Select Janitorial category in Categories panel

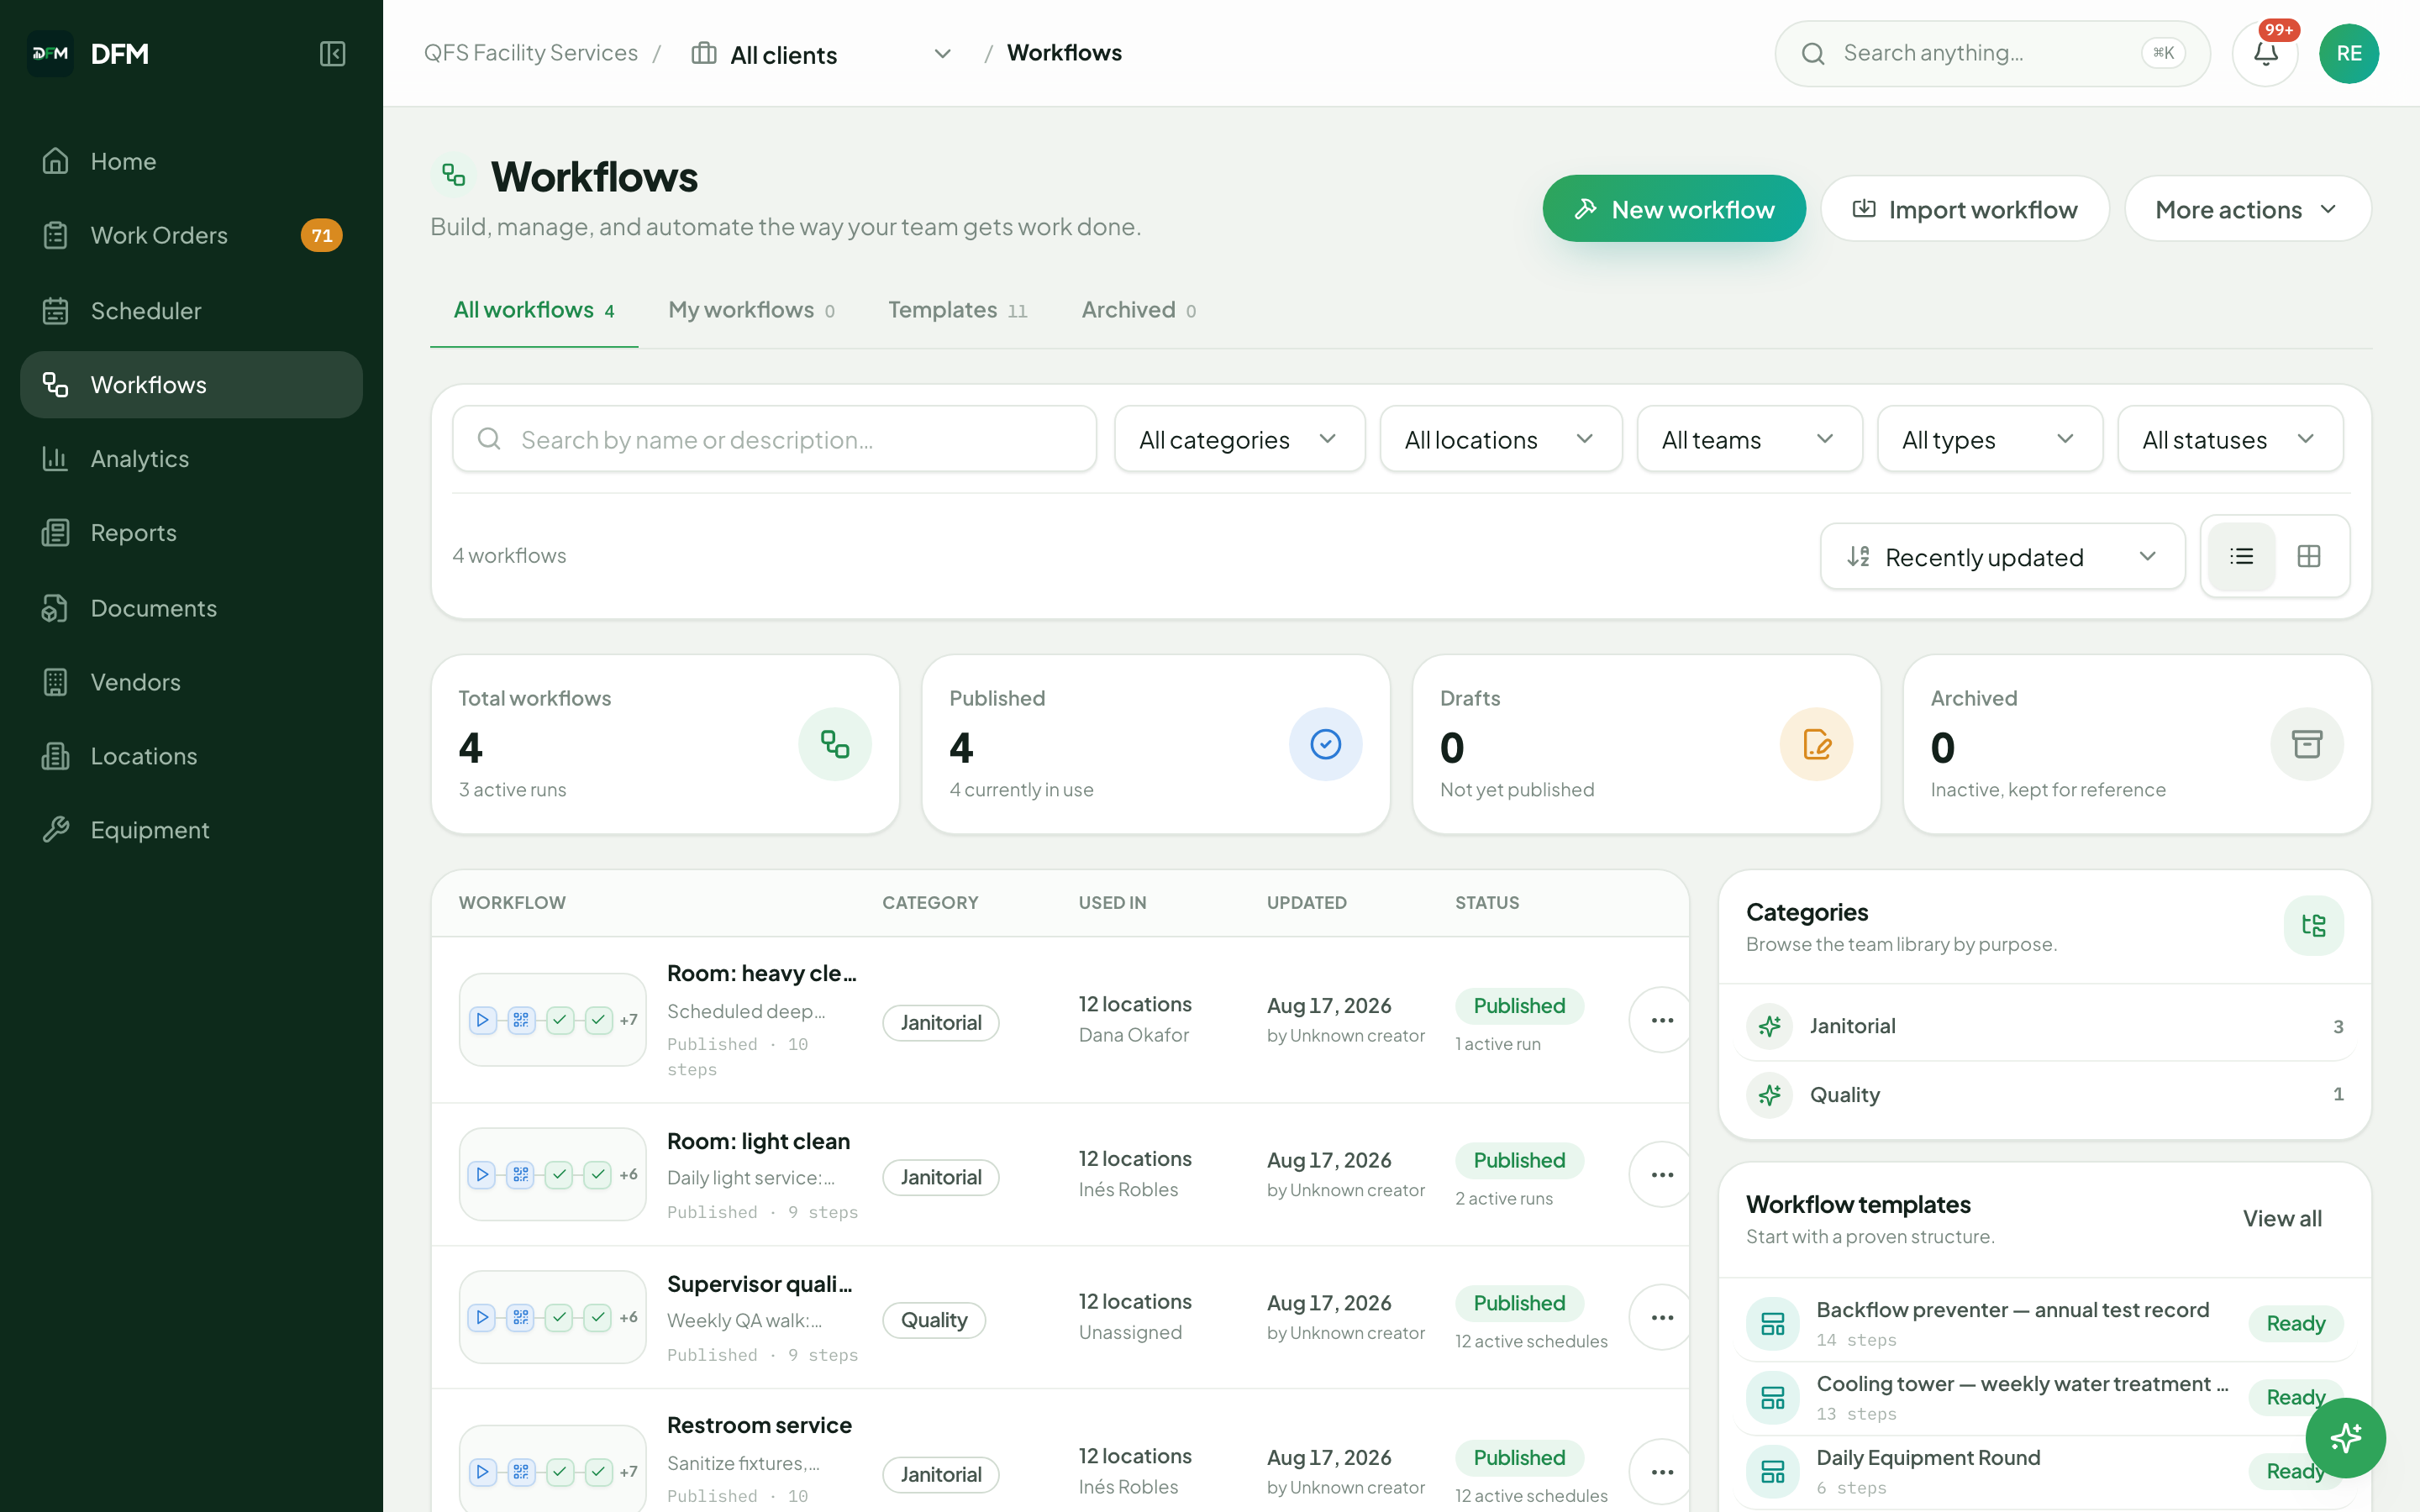pyautogui.click(x=2044, y=1026)
